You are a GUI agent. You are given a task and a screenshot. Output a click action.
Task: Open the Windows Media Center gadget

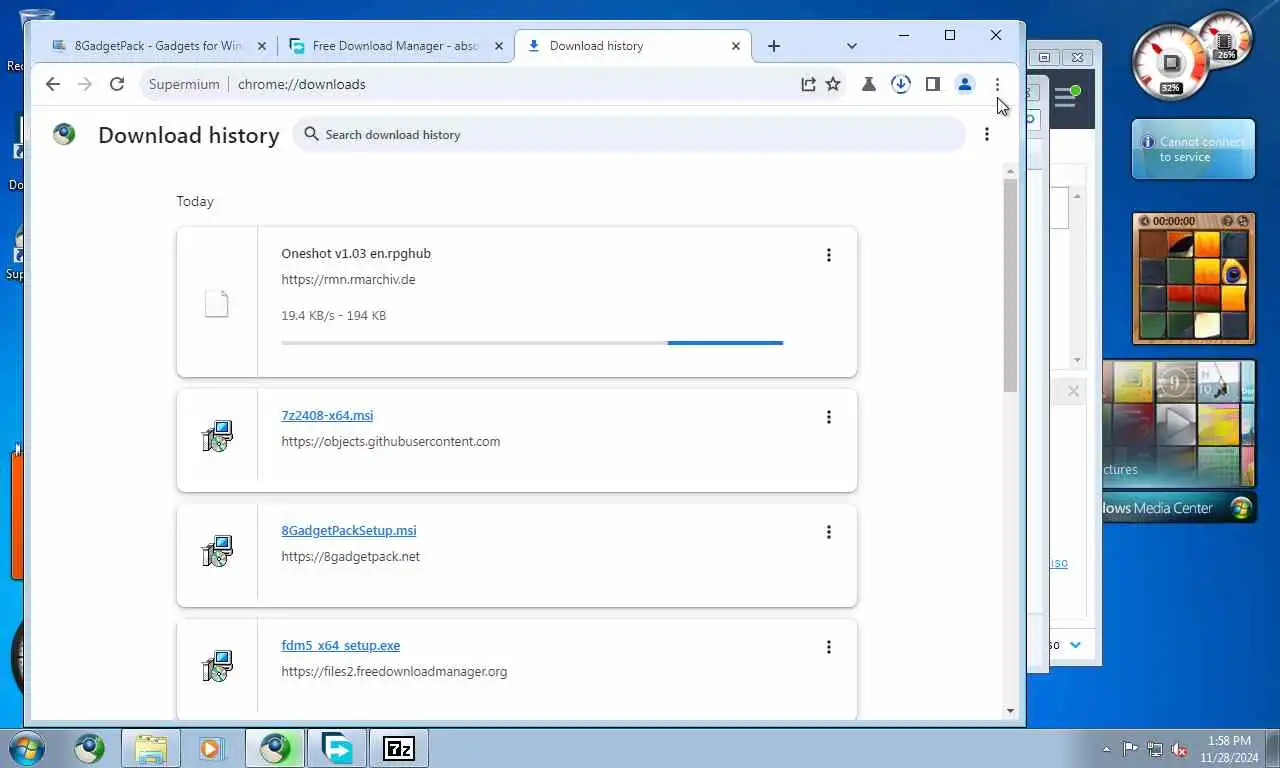(x=1178, y=442)
